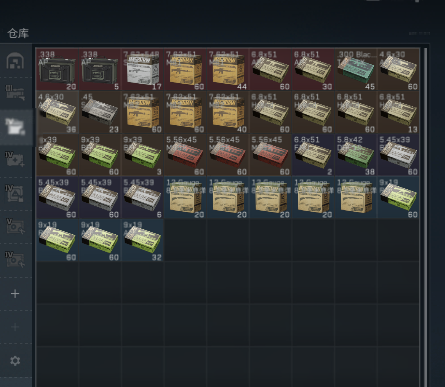Image resolution: width=445 pixels, height=387 pixels.
Task: Select the .45 ammo box with 23 rounds
Action: pyautogui.click(x=100, y=112)
